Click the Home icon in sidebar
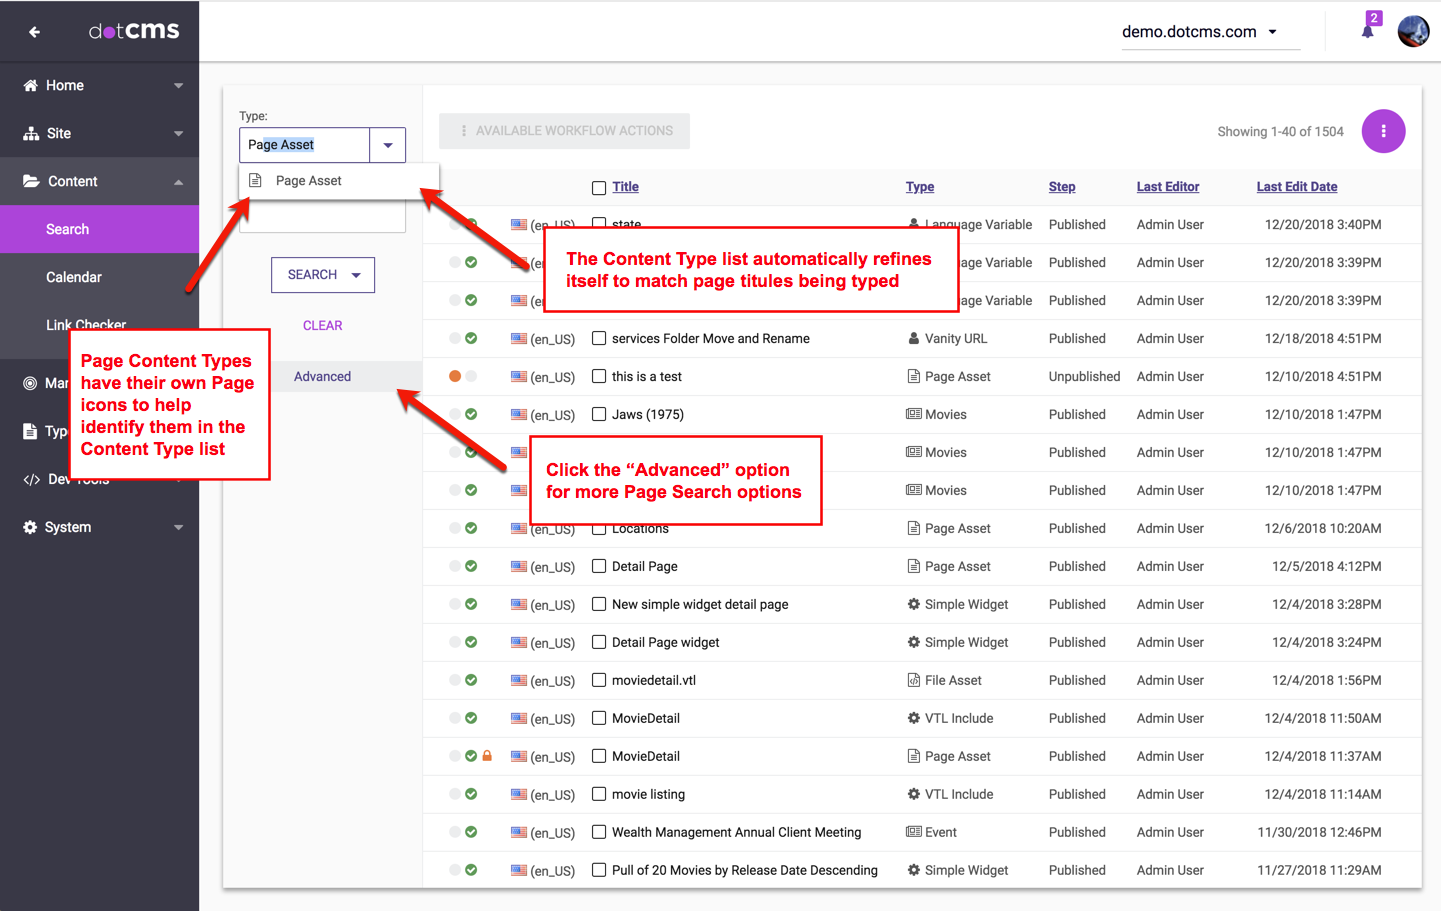The width and height of the screenshot is (1441, 911). pyautogui.click(x=31, y=86)
